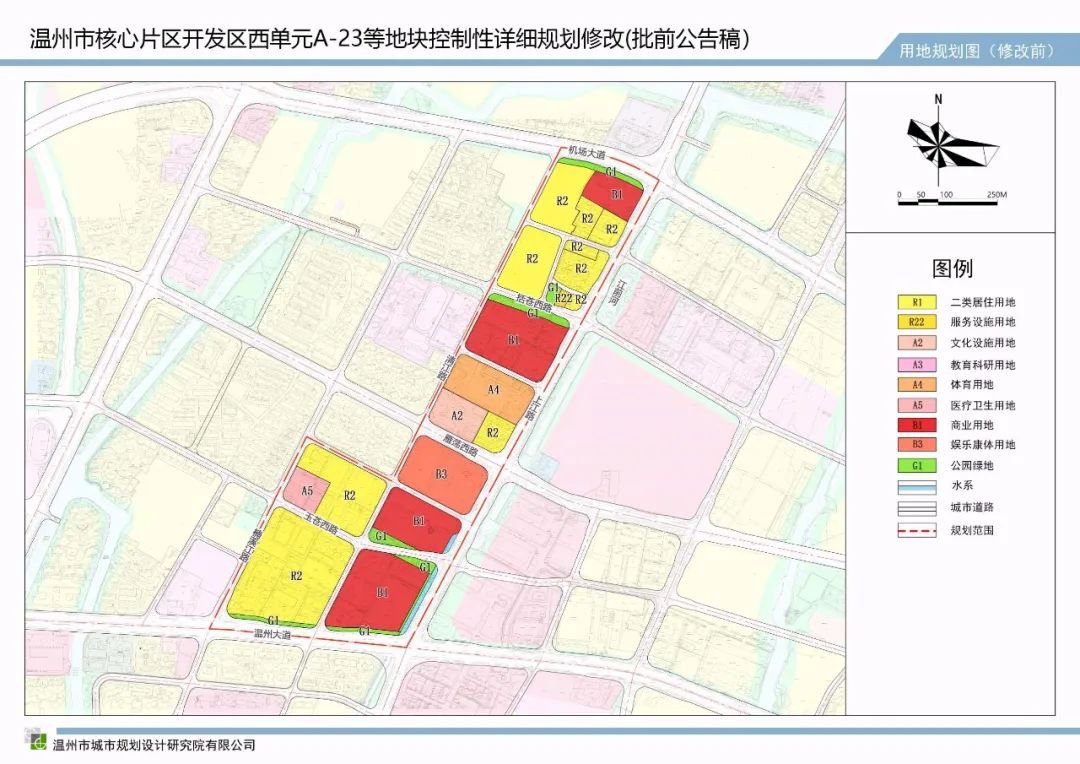This screenshot has height=764, width=1080.
Task: Select the R1 yellow legend swatch
Action: coord(917,302)
